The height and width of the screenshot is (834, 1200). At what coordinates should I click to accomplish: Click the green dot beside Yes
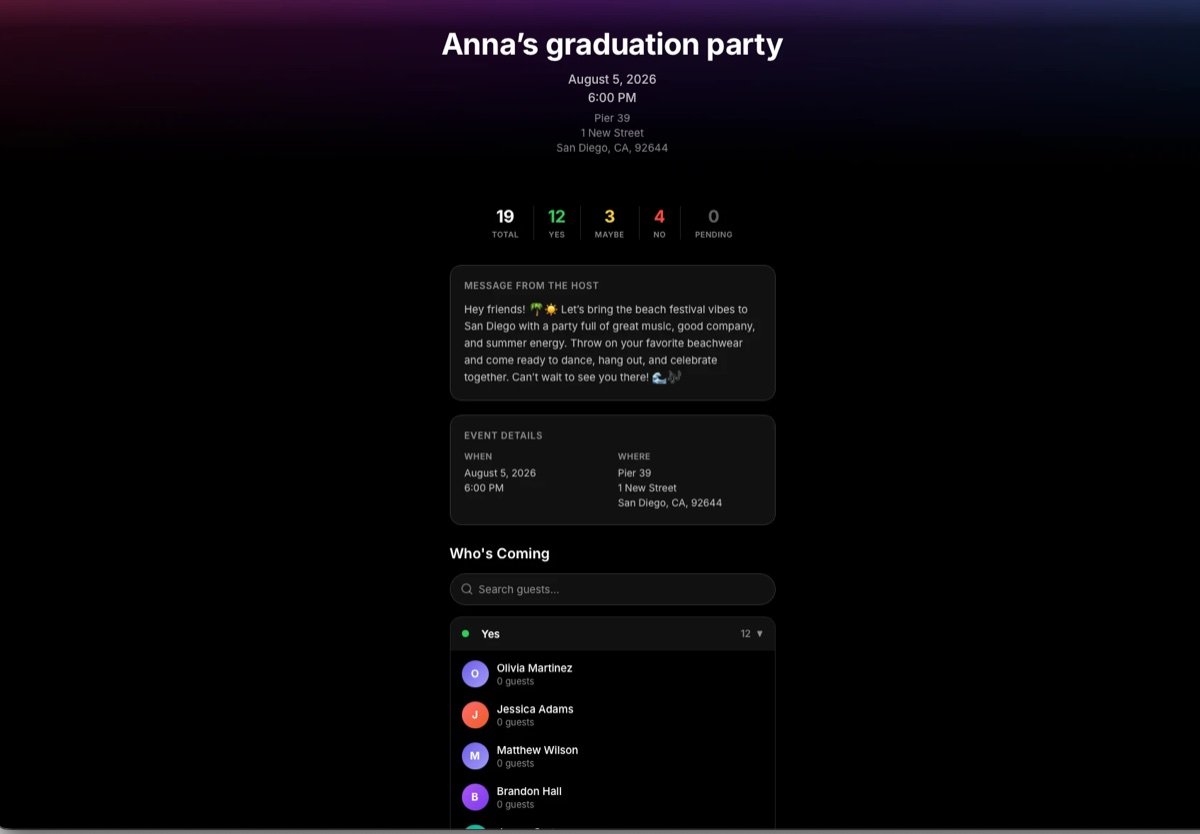pos(465,634)
